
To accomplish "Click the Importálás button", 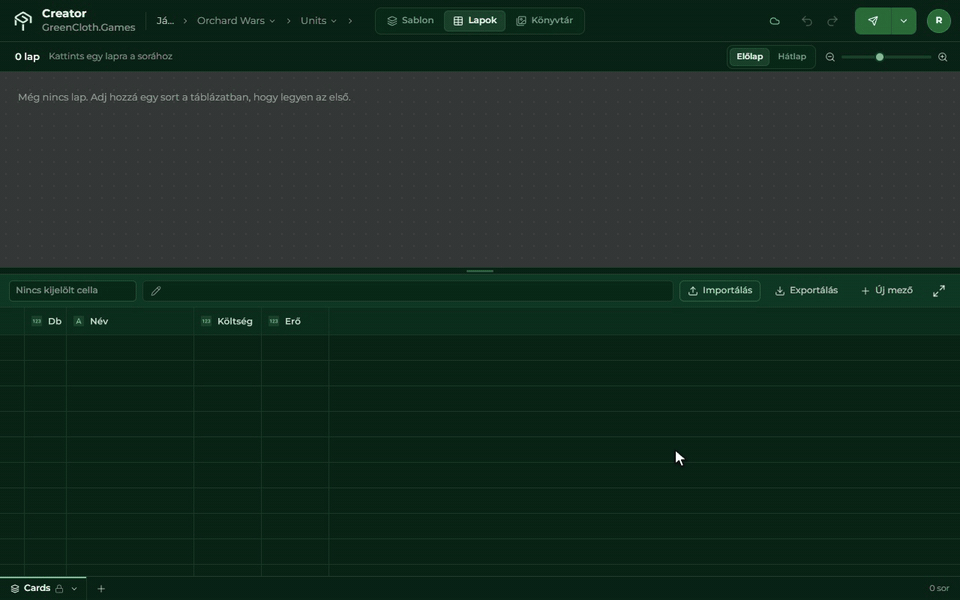I will (720, 291).
